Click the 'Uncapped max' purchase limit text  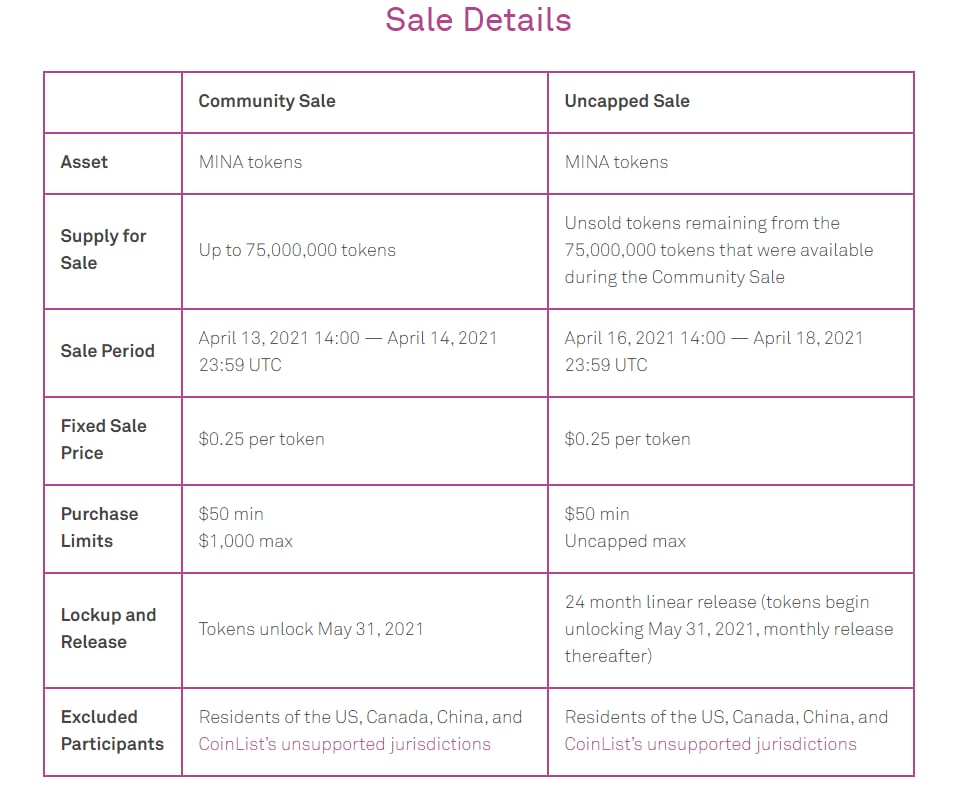(x=625, y=541)
